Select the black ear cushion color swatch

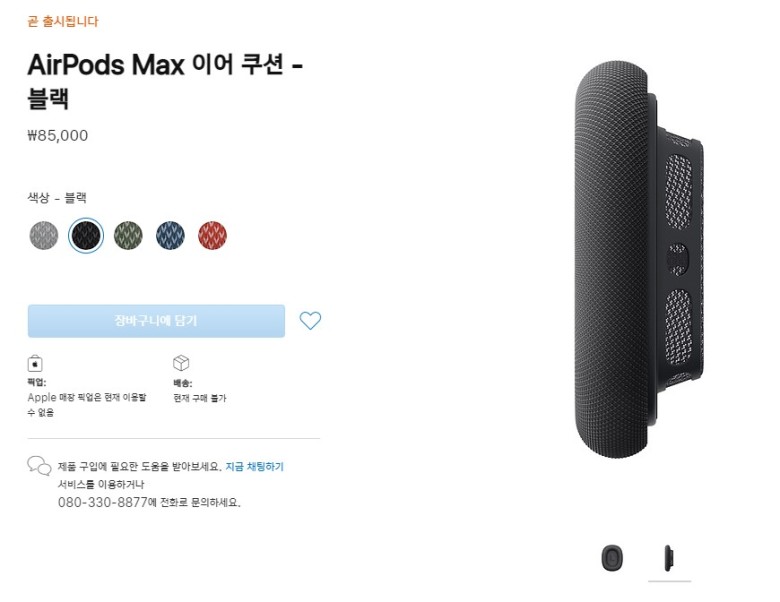tap(86, 235)
